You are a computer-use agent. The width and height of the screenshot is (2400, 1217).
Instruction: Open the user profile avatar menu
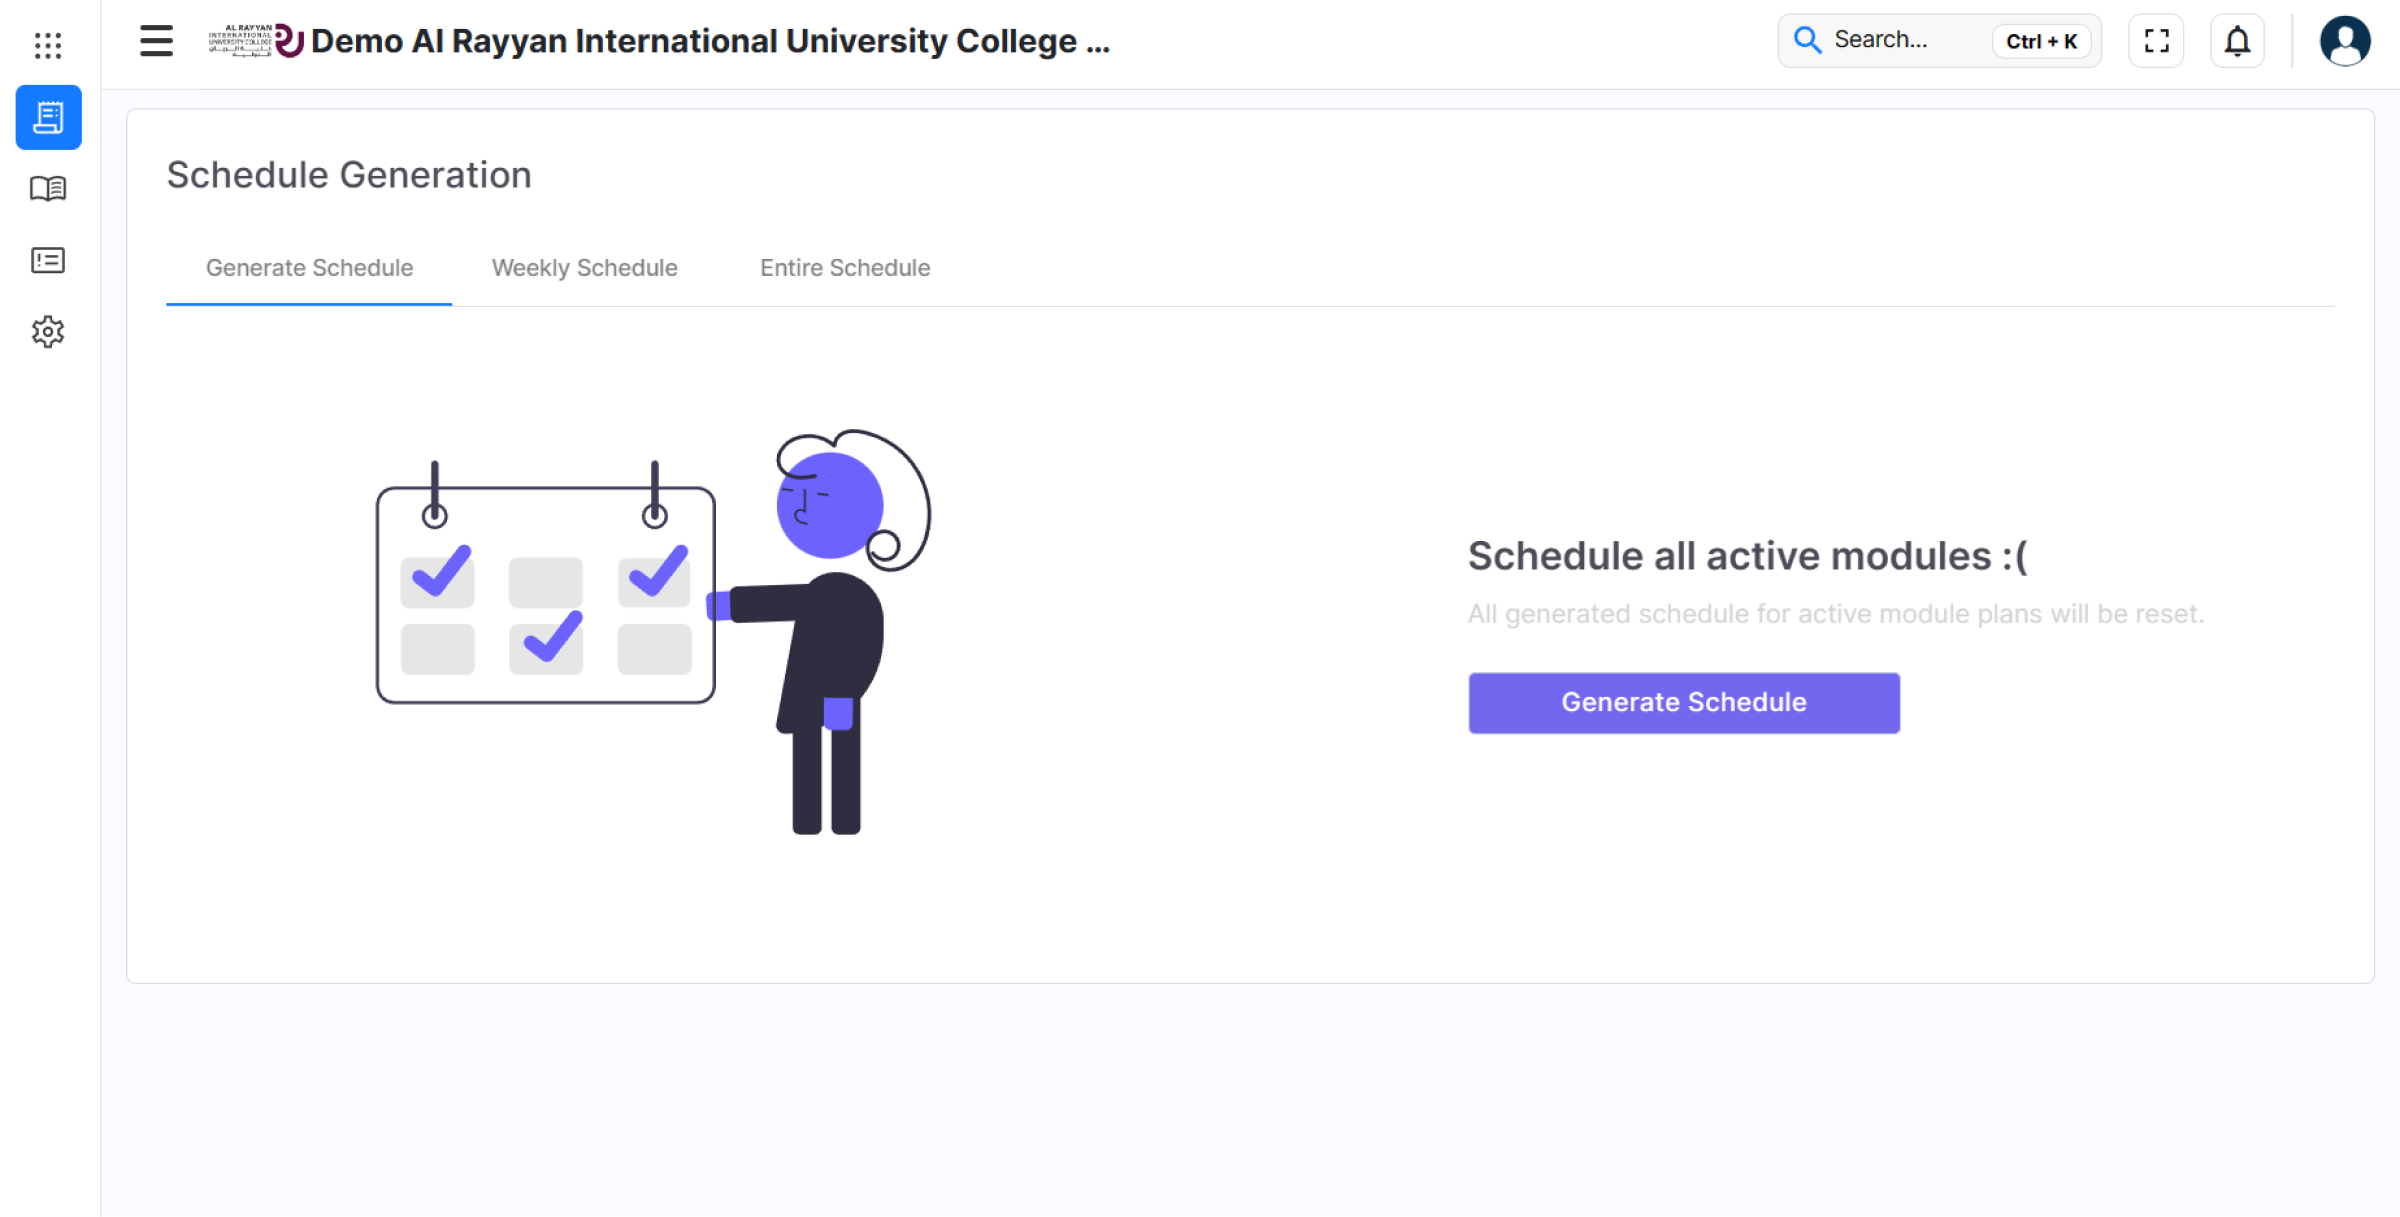(x=2344, y=41)
